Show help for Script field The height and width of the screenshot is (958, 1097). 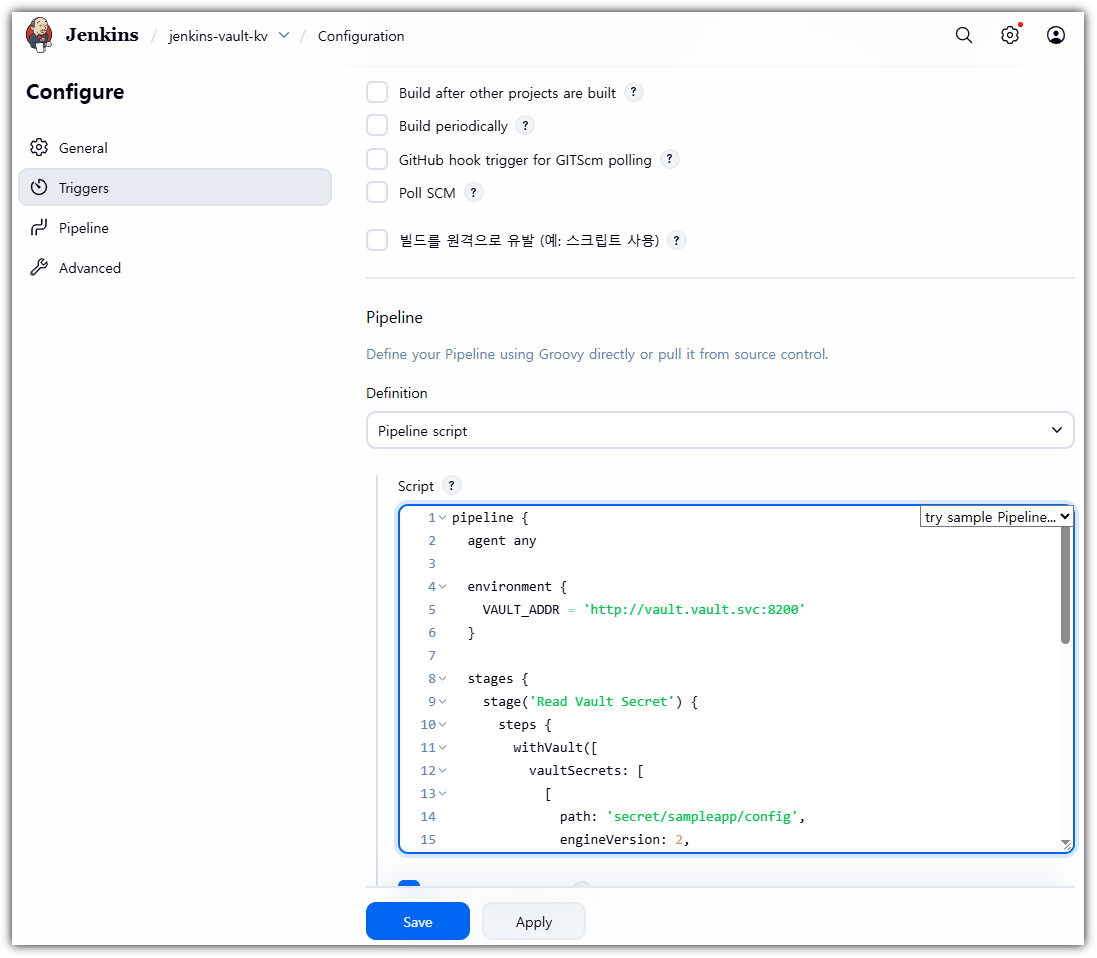click(x=451, y=486)
